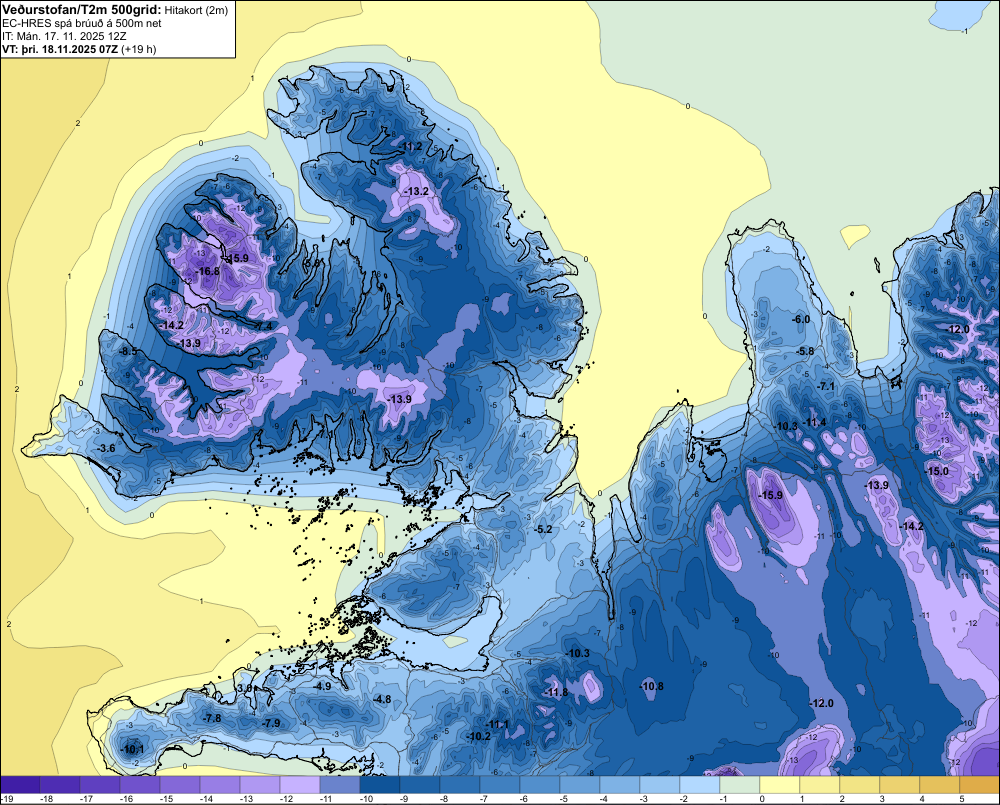Click the legend swatch above the -1 label
1000x805 pixels.
[x=740, y=785]
